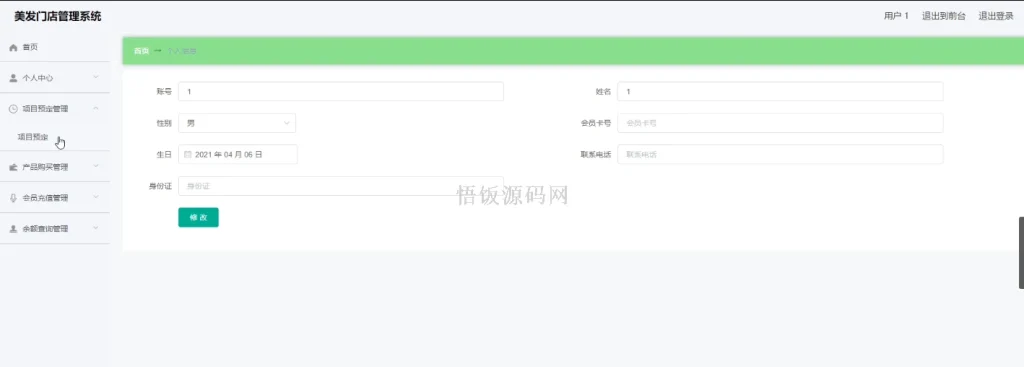Click the 会员卡号 input field
The height and width of the screenshot is (367, 1024).
tap(780, 123)
